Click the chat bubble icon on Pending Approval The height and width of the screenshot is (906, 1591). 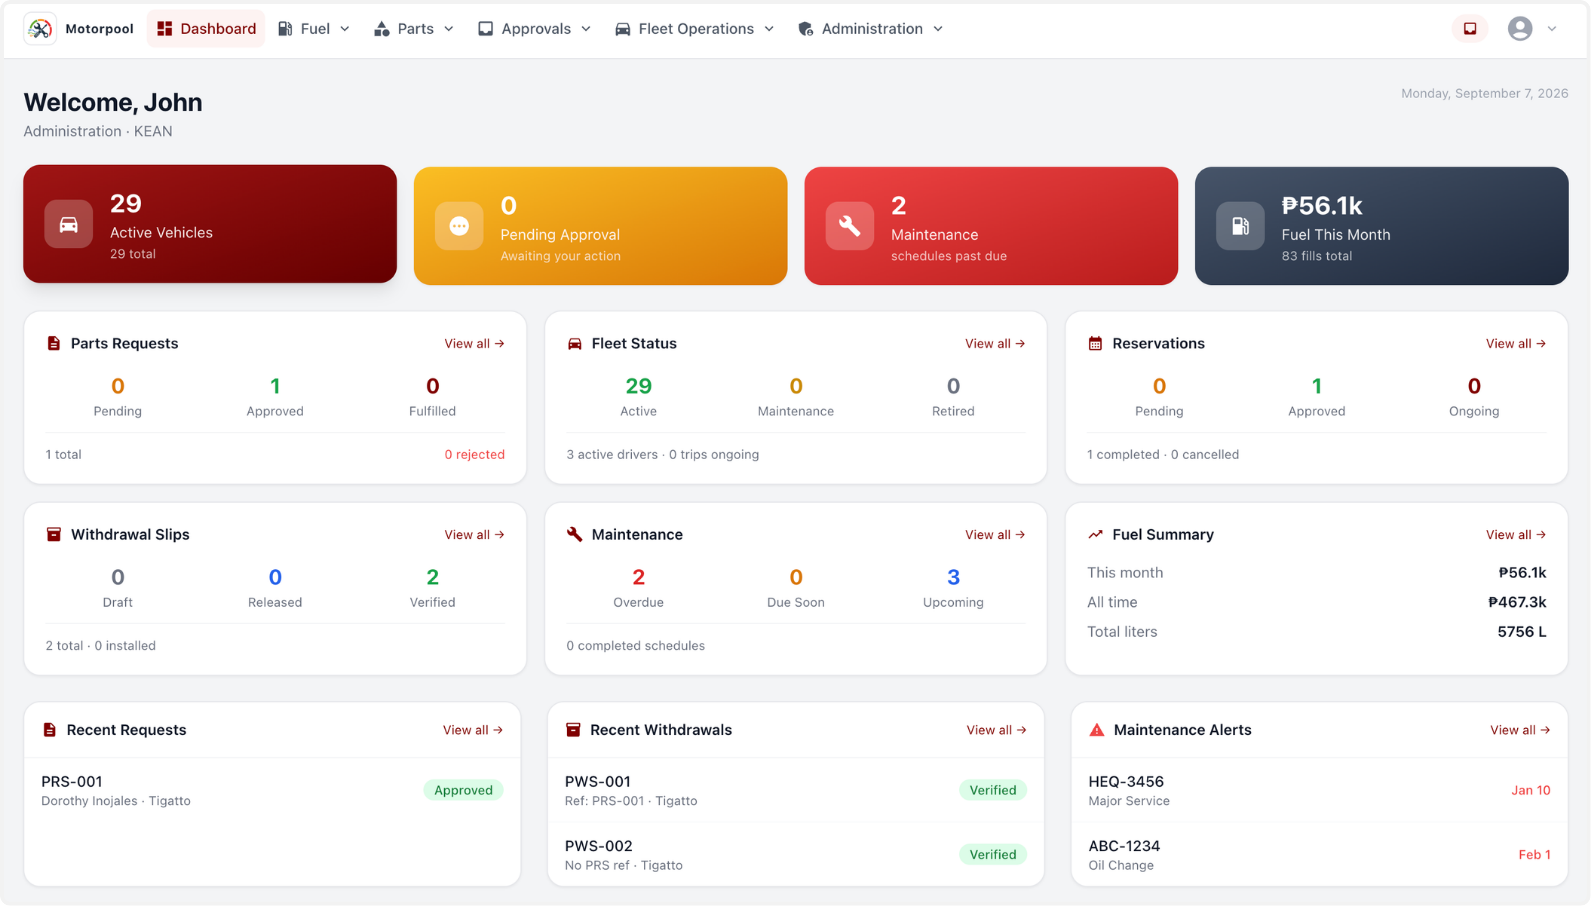[x=459, y=226]
